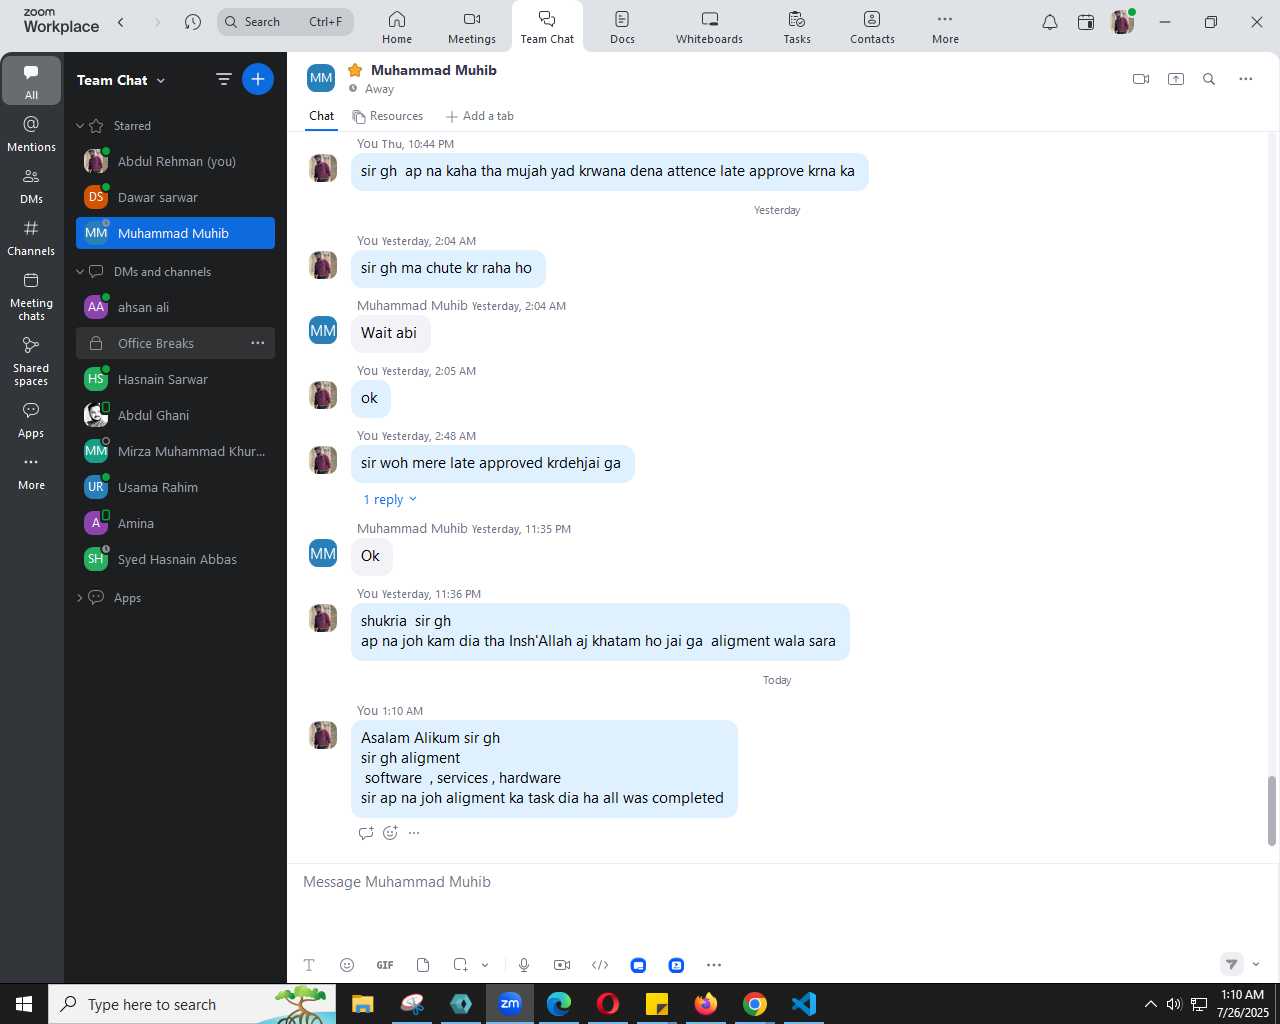Viewport: 1280px width, 1024px height.
Task: Open Google Chrome from the taskbar
Action: click(755, 1003)
